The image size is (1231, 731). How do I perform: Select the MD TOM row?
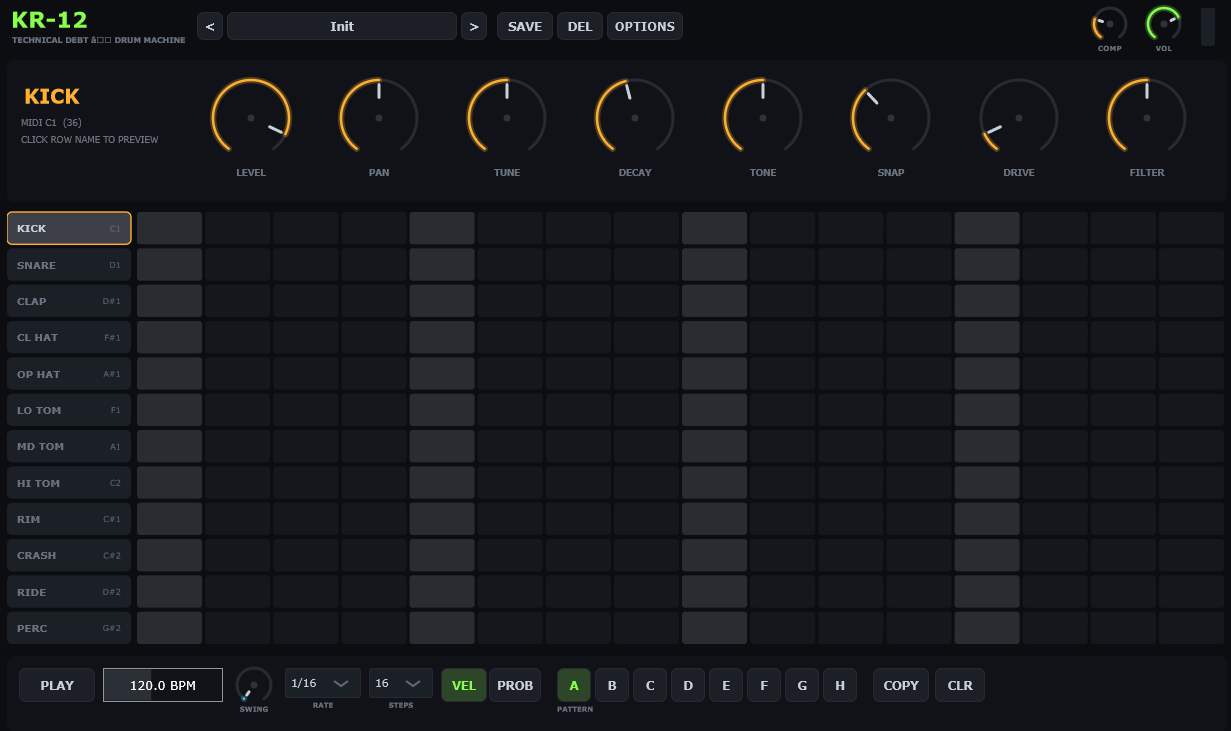click(x=69, y=446)
